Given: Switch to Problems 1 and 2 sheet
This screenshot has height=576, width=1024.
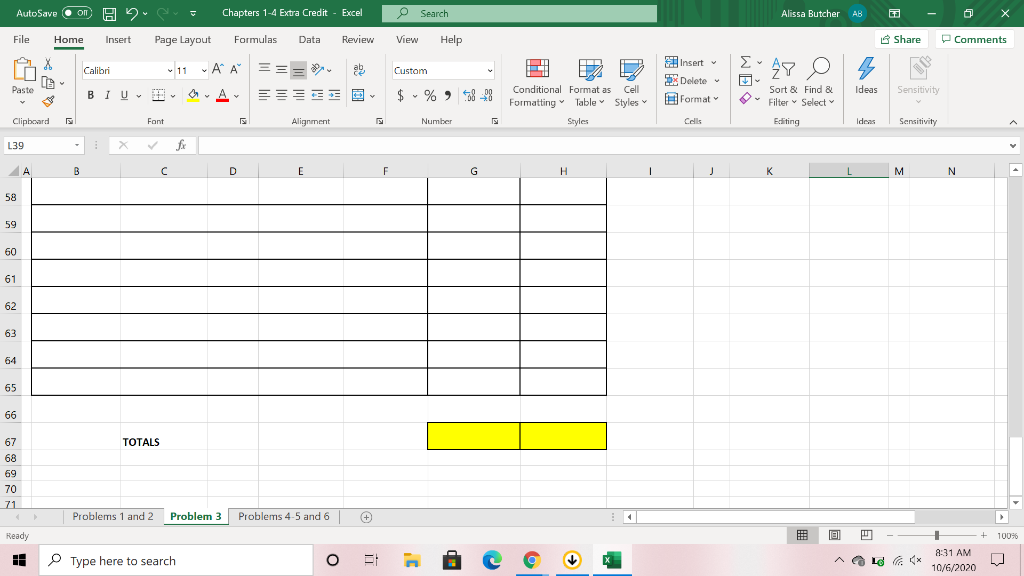Looking at the screenshot, I should pyautogui.click(x=113, y=517).
